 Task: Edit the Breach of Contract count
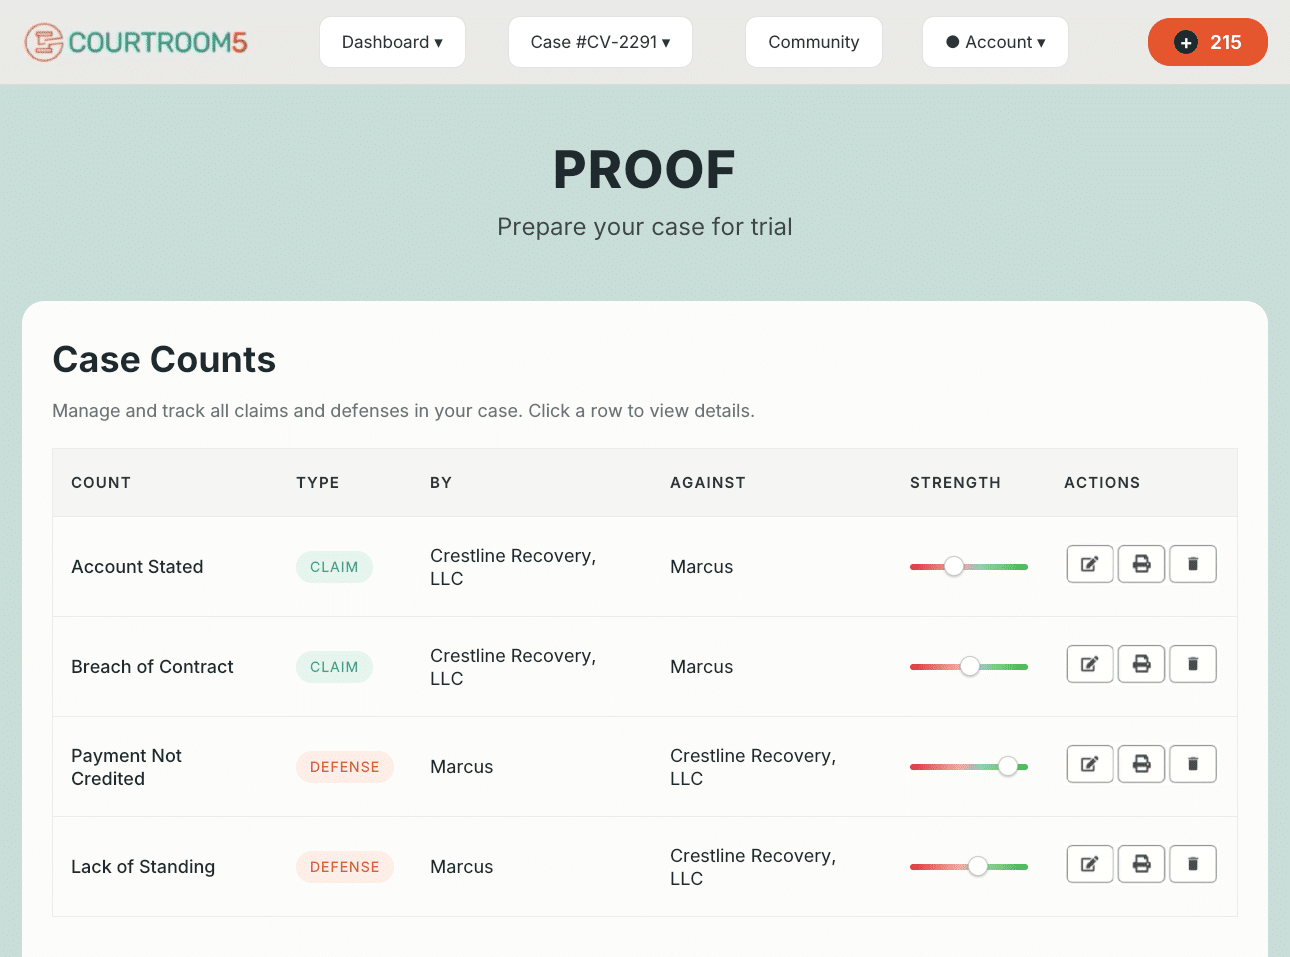click(1090, 664)
